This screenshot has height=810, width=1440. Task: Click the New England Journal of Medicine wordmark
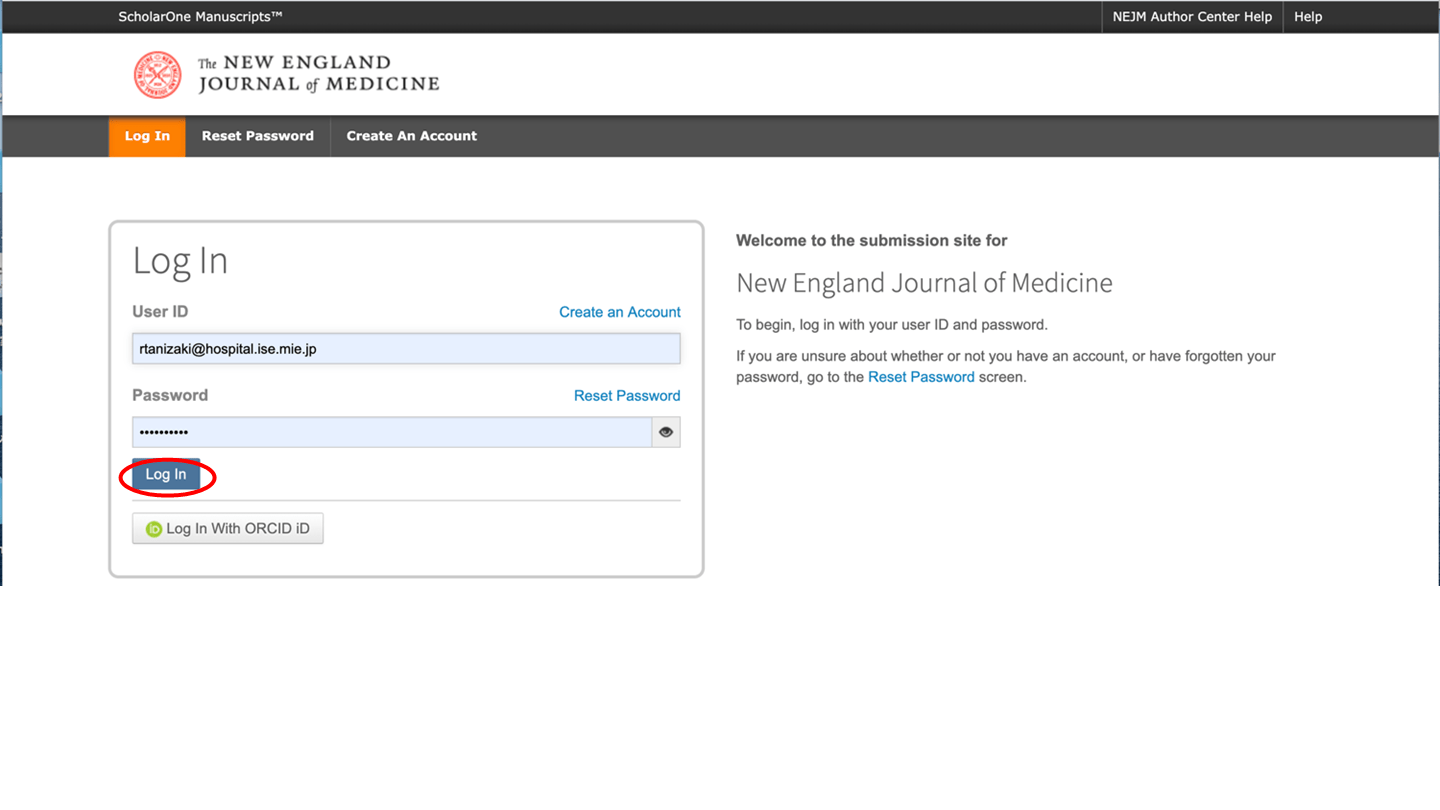pos(318,75)
